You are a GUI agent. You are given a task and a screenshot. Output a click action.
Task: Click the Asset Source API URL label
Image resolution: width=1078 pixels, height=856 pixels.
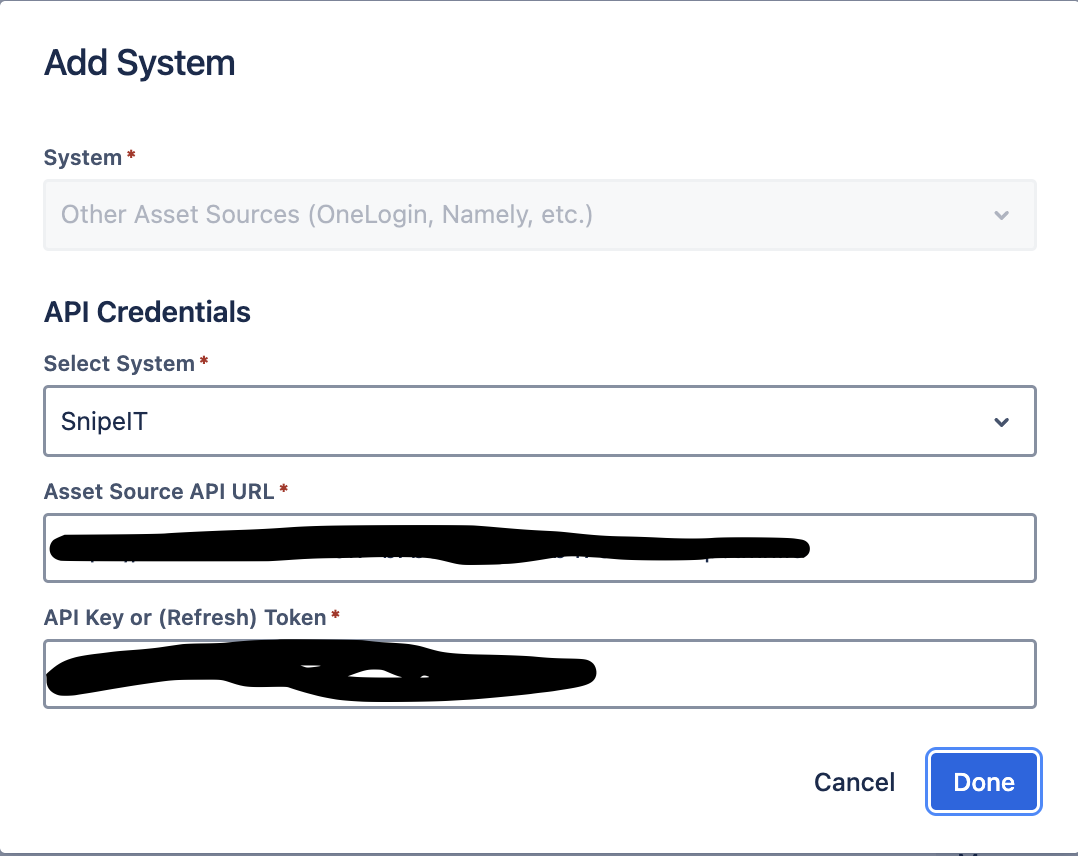tap(159, 492)
